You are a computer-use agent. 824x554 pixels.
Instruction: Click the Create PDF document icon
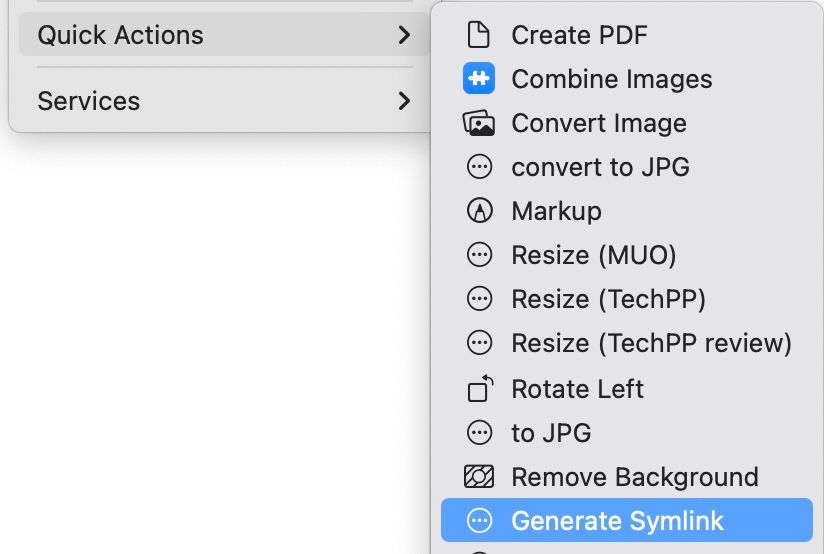[480, 35]
